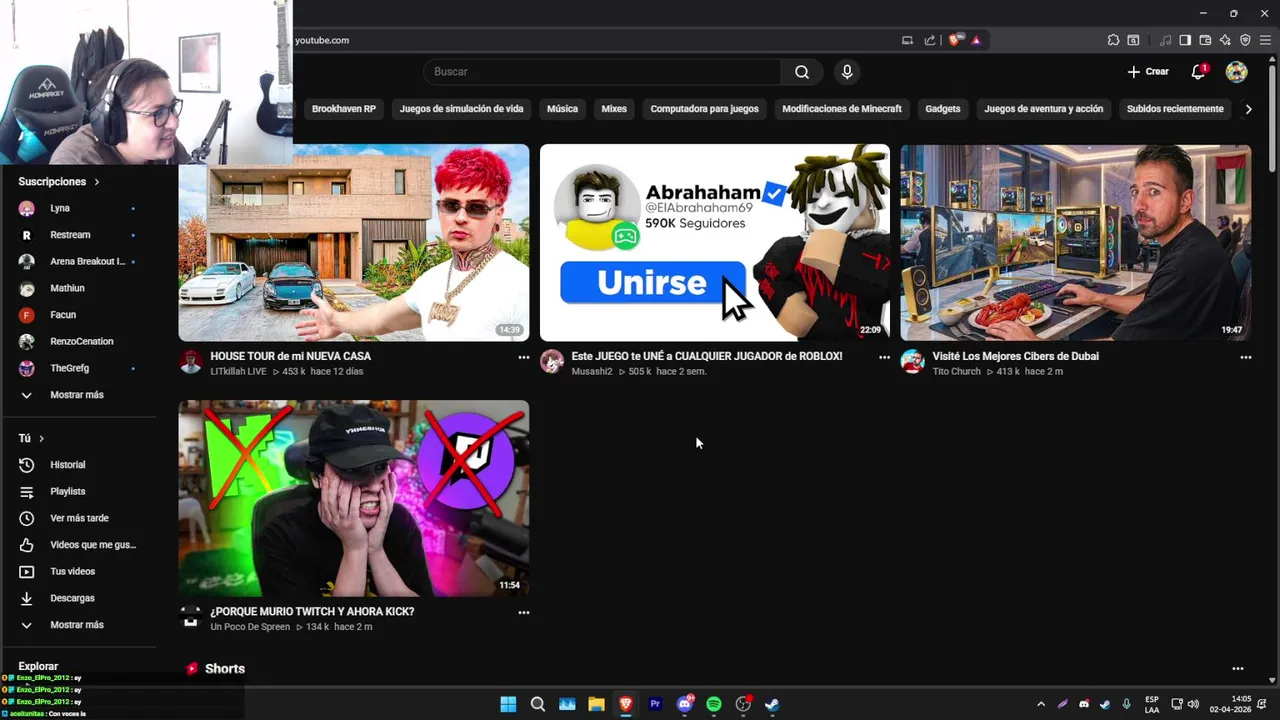Open the Abrahaham Roblox video thumbnail

click(715, 243)
